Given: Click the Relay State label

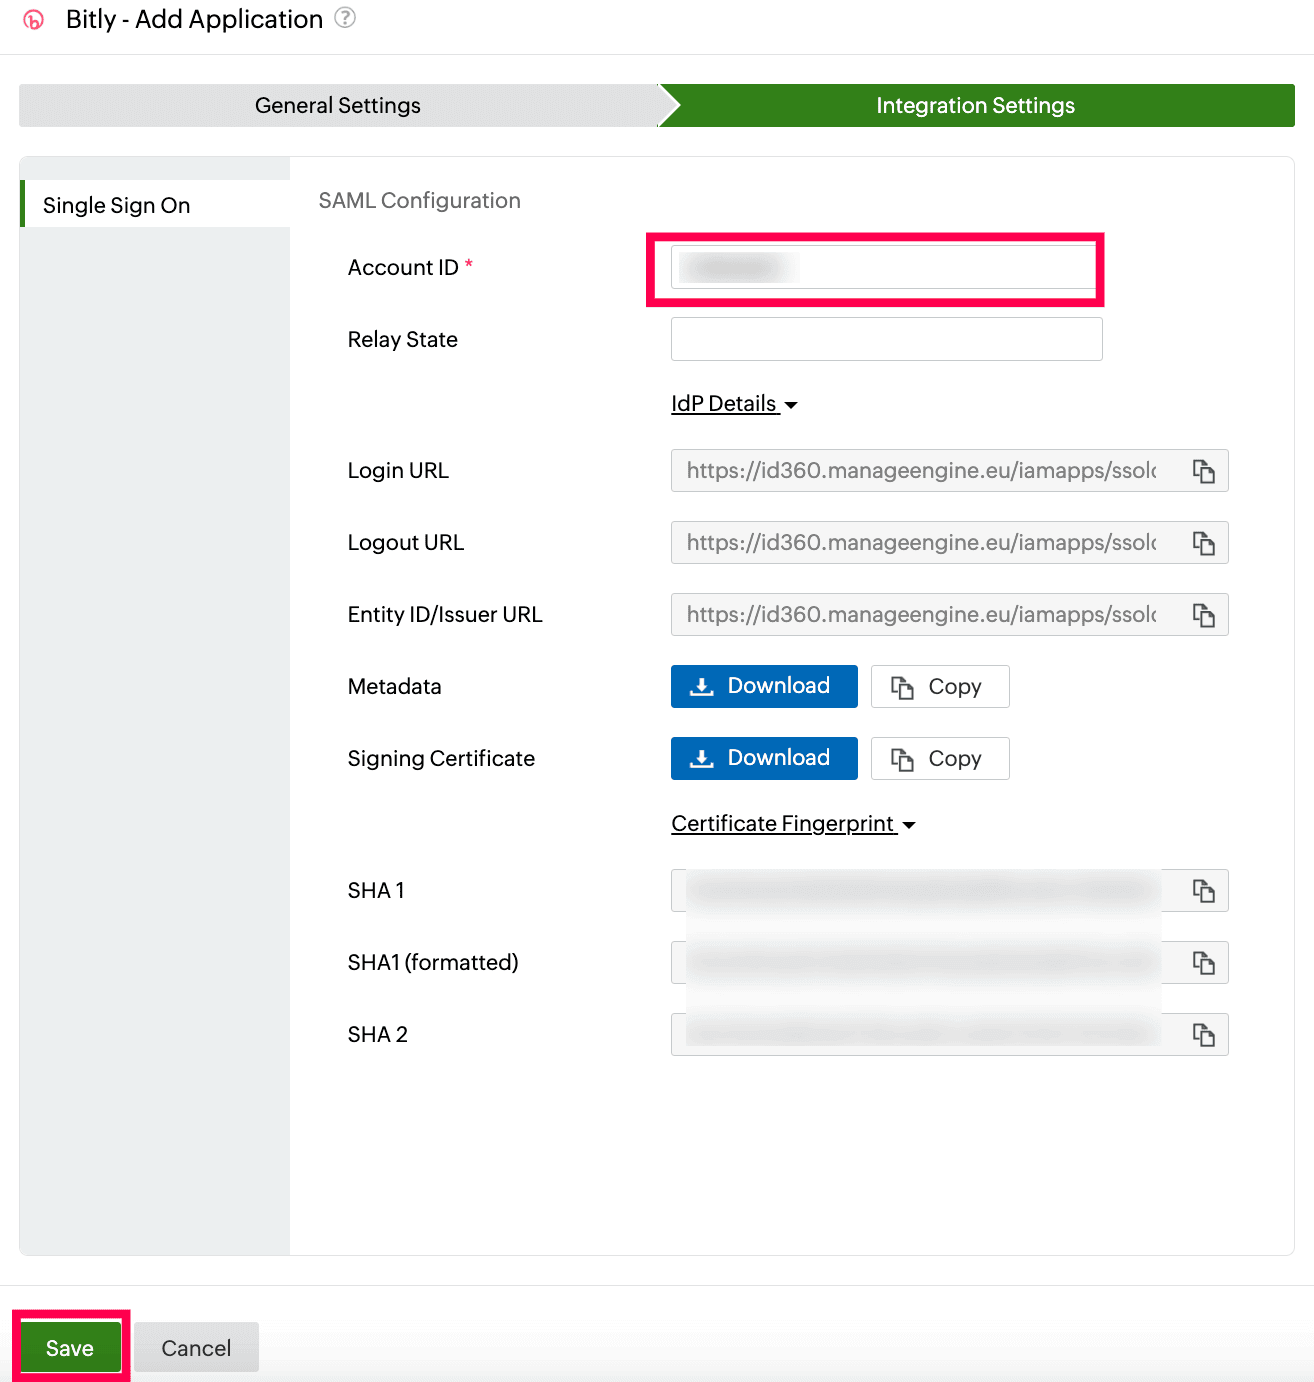Looking at the screenshot, I should point(403,340).
